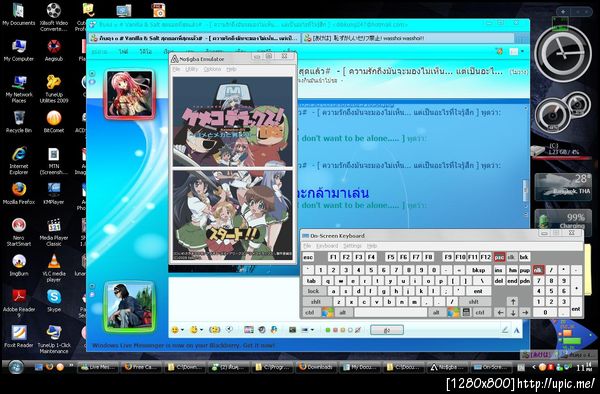
Task: Toggle the nlk key on On-Screen Keyboard
Action: [538, 270]
